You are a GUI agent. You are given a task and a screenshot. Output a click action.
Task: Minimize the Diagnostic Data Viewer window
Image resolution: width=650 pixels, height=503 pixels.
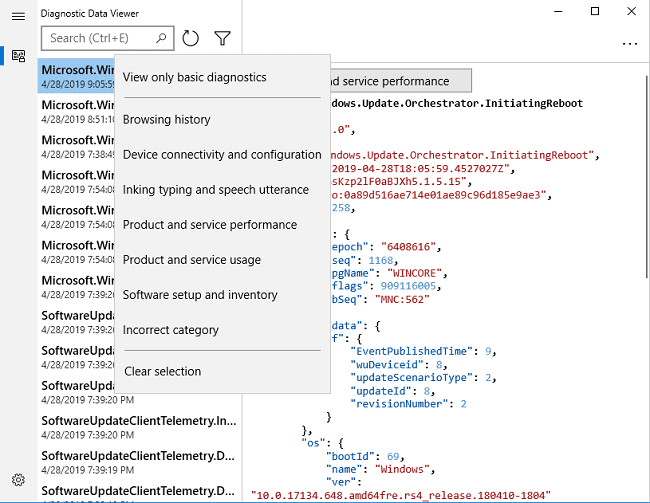(x=558, y=12)
